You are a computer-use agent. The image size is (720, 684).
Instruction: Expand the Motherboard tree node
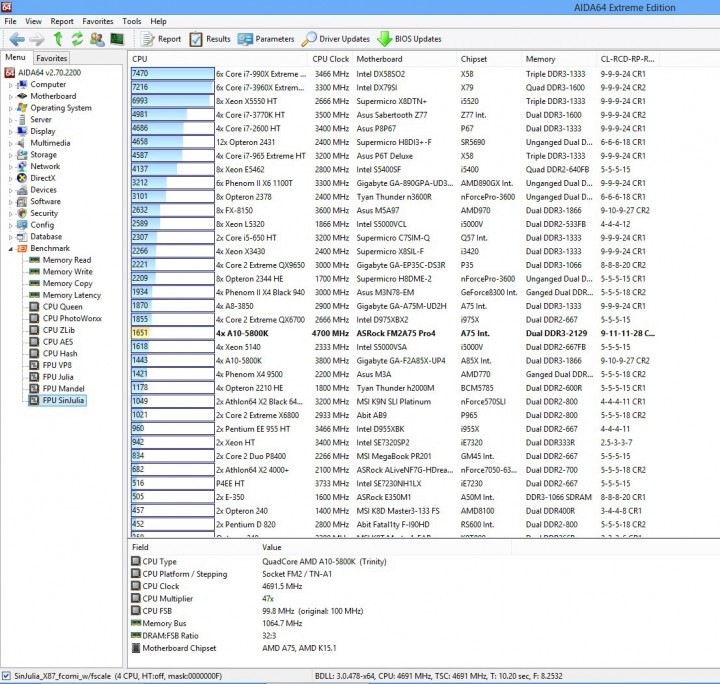(11, 96)
